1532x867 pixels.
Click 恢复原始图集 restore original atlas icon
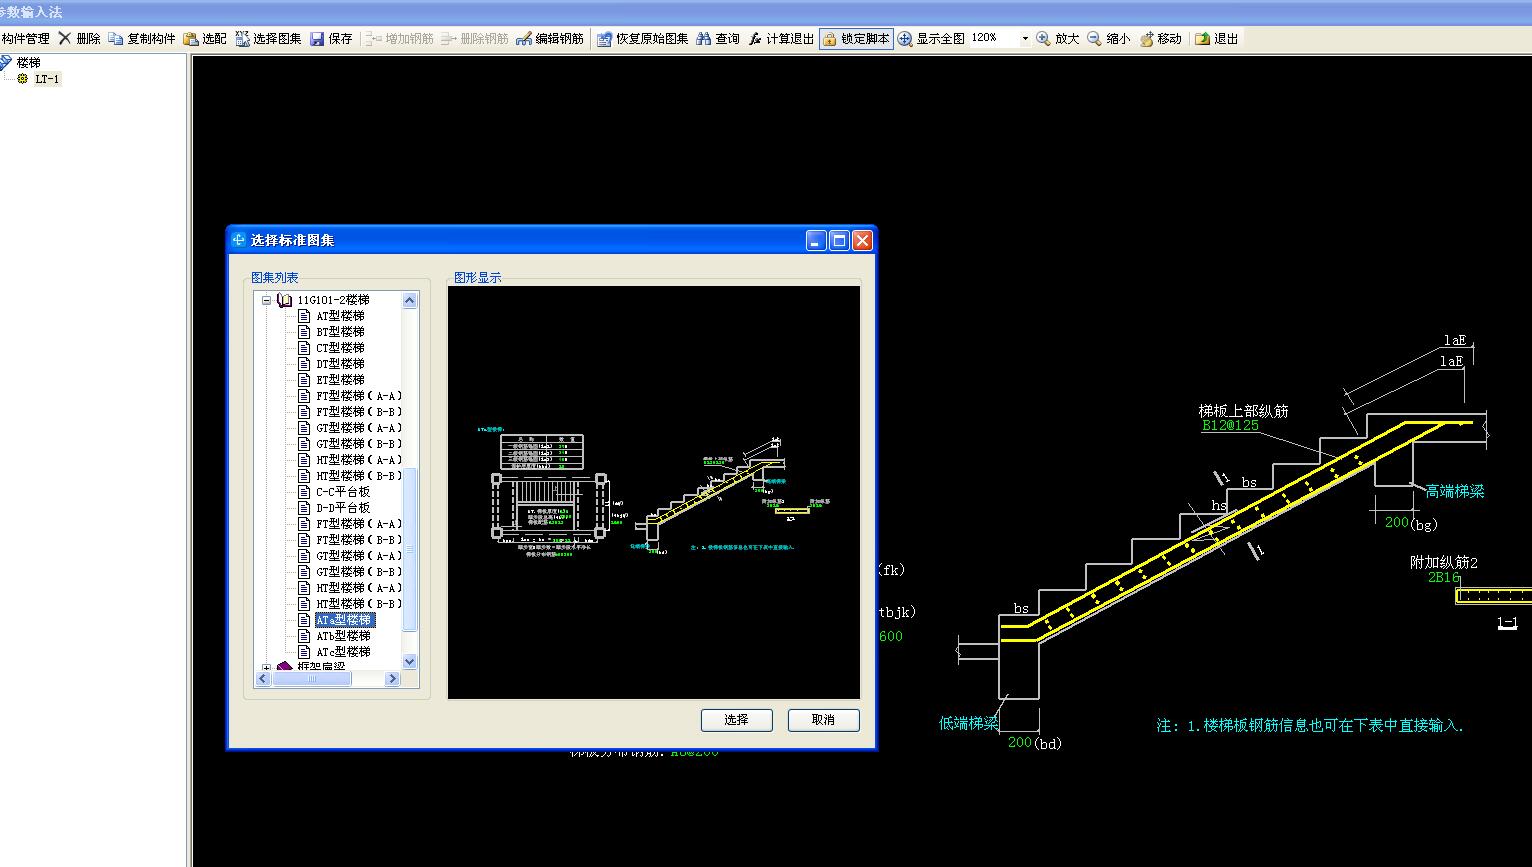pyautogui.click(x=604, y=38)
